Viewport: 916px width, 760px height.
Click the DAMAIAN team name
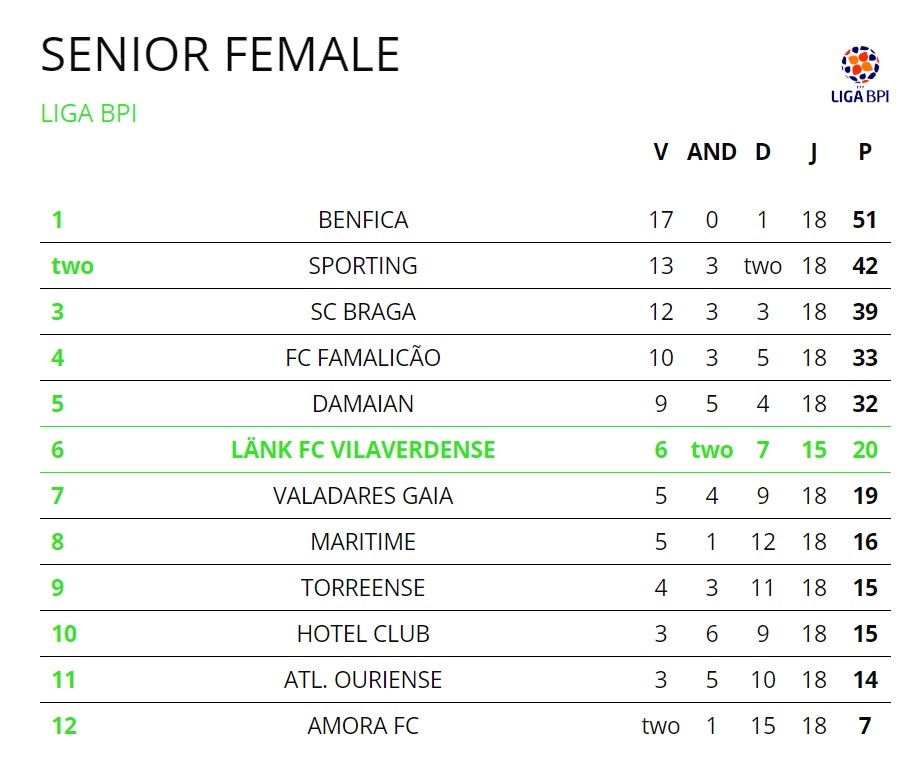[363, 404]
